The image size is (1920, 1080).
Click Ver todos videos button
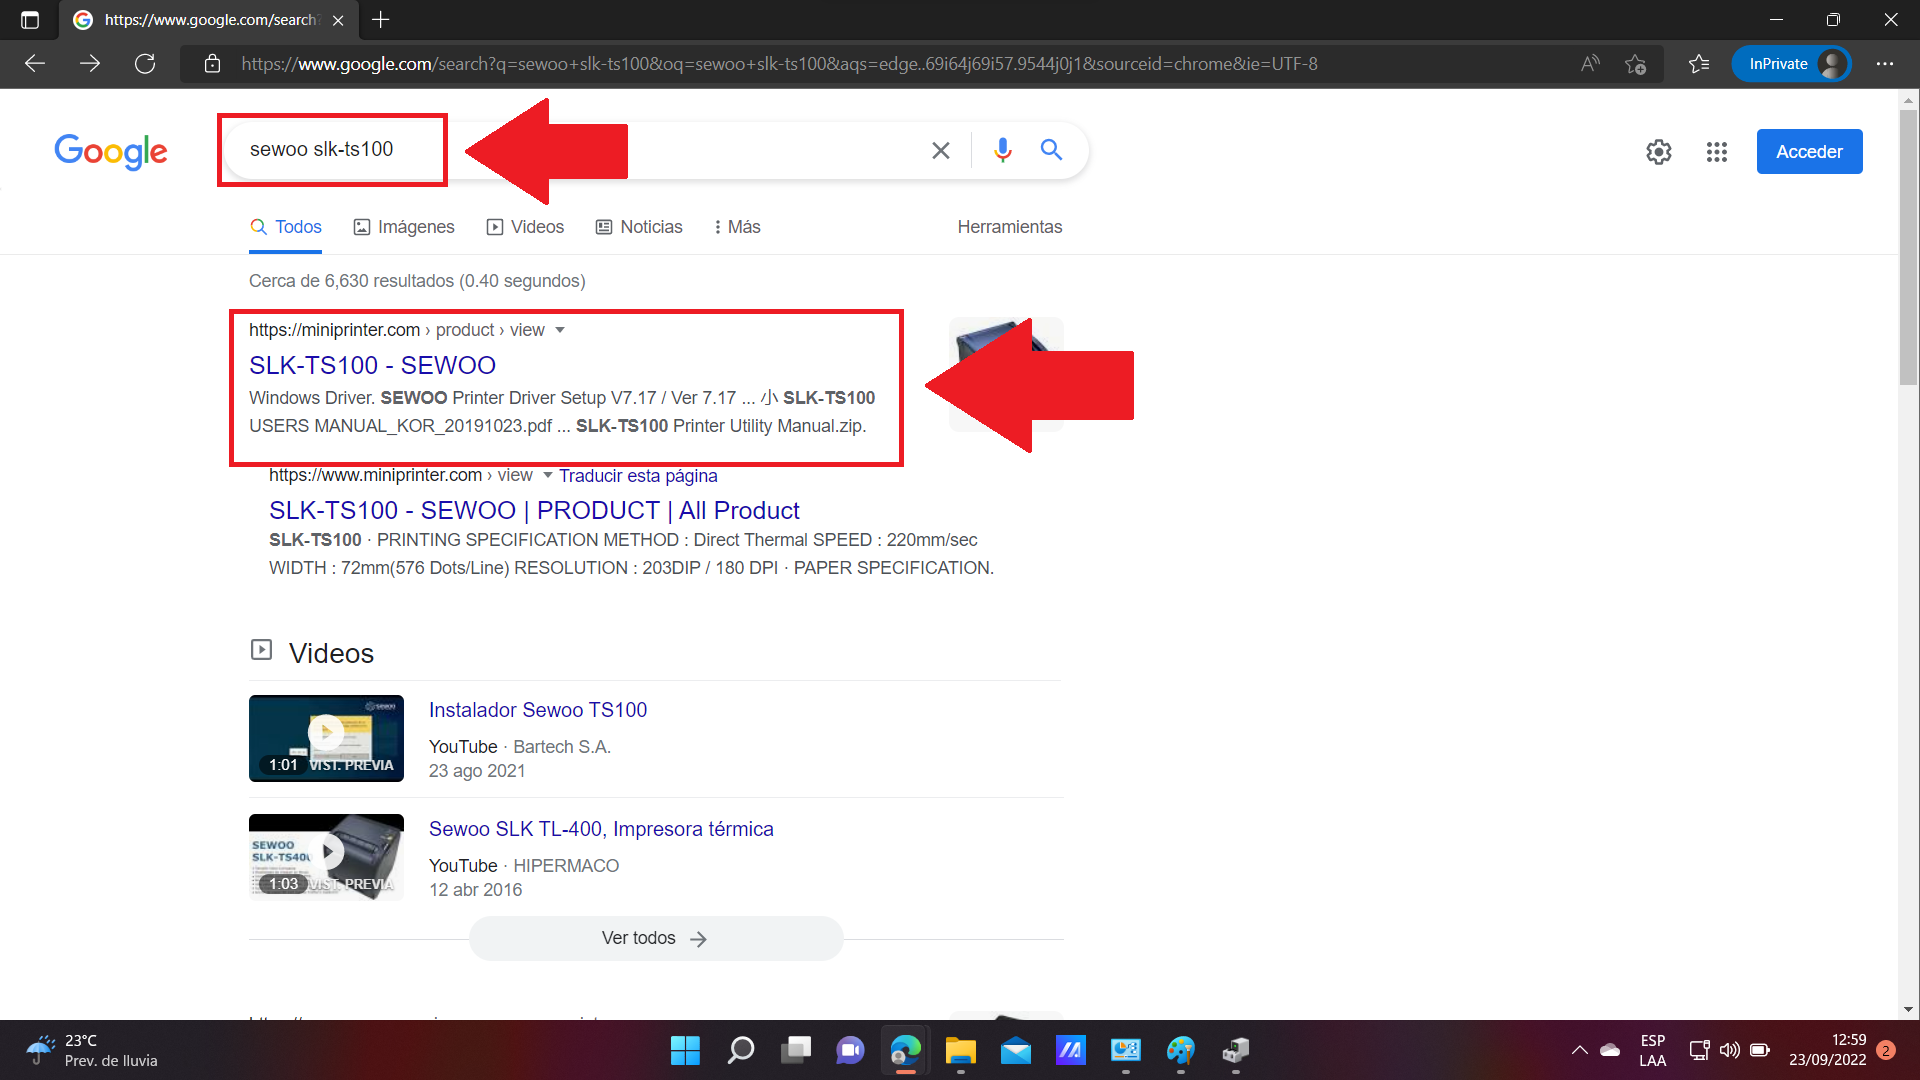(655, 938)
